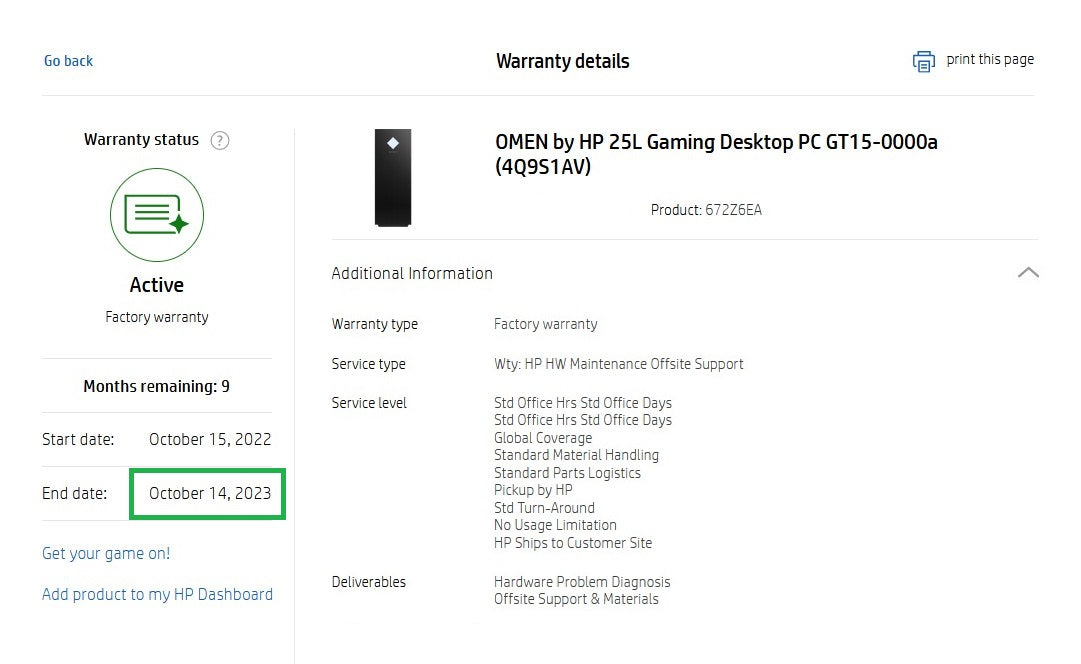Click the warranty status help question mark

coord(220,140)
